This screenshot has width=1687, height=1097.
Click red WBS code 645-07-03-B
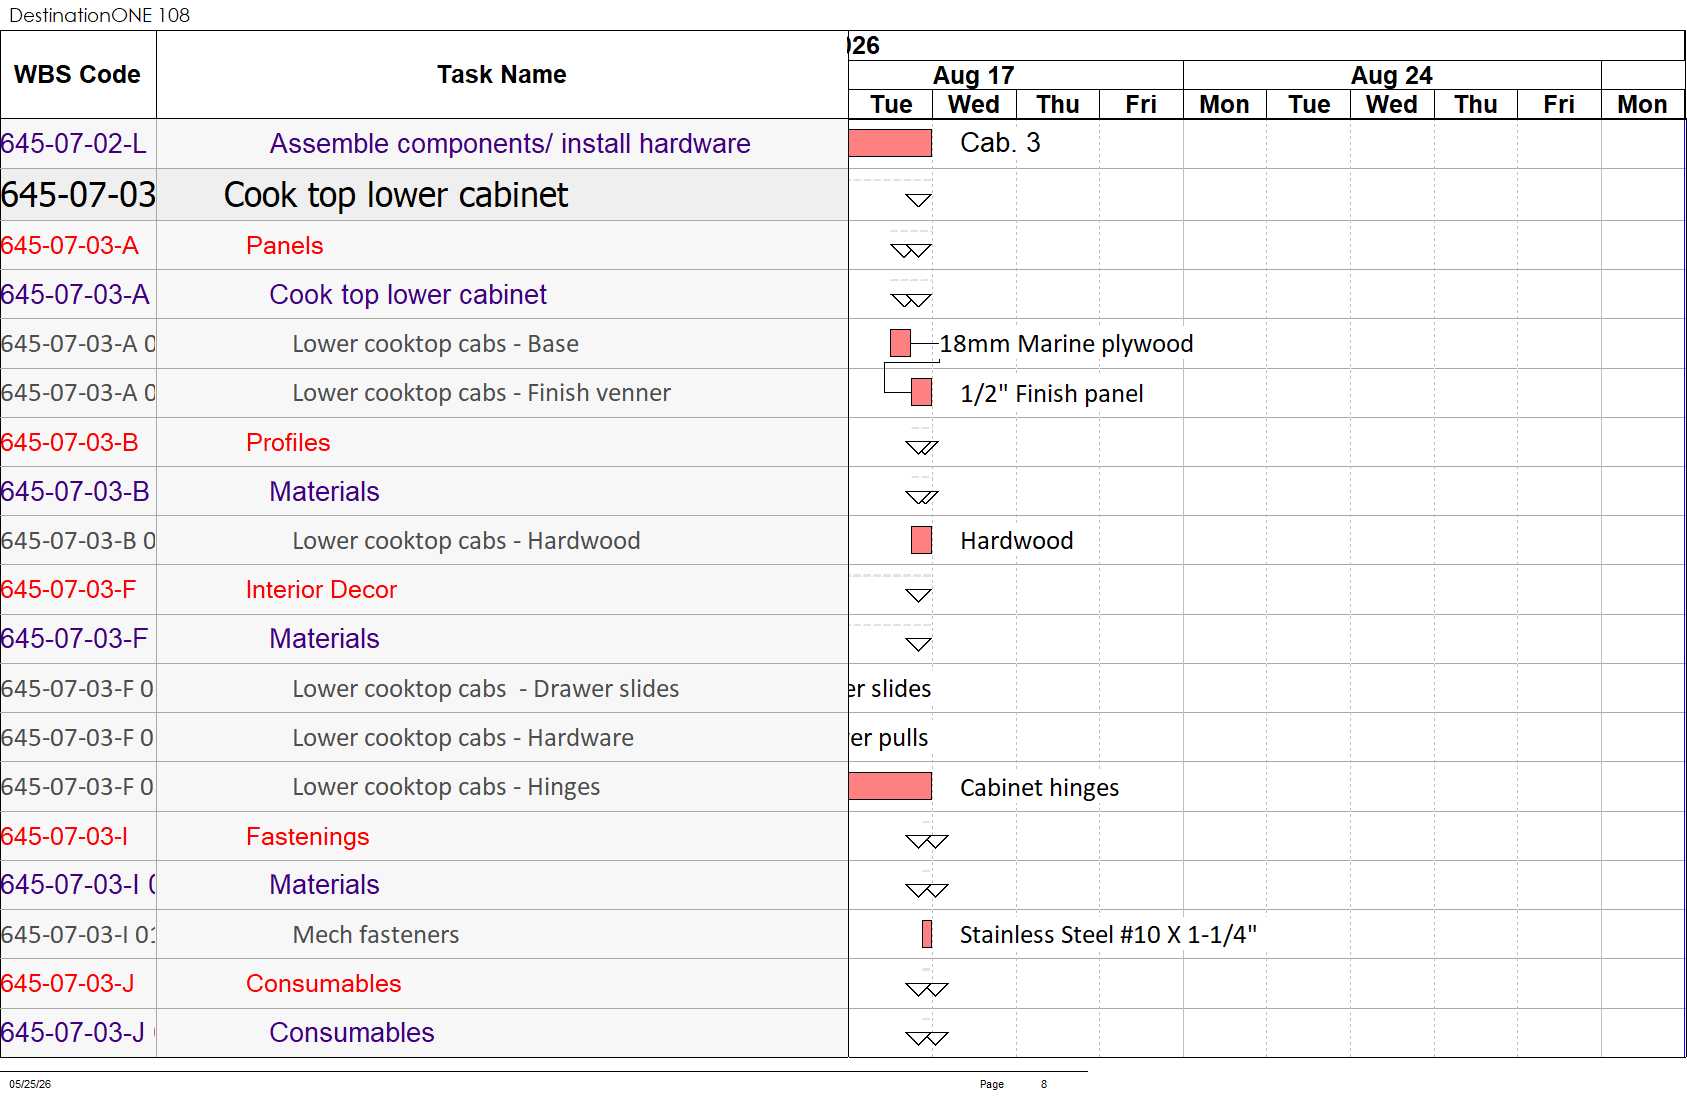70,442
